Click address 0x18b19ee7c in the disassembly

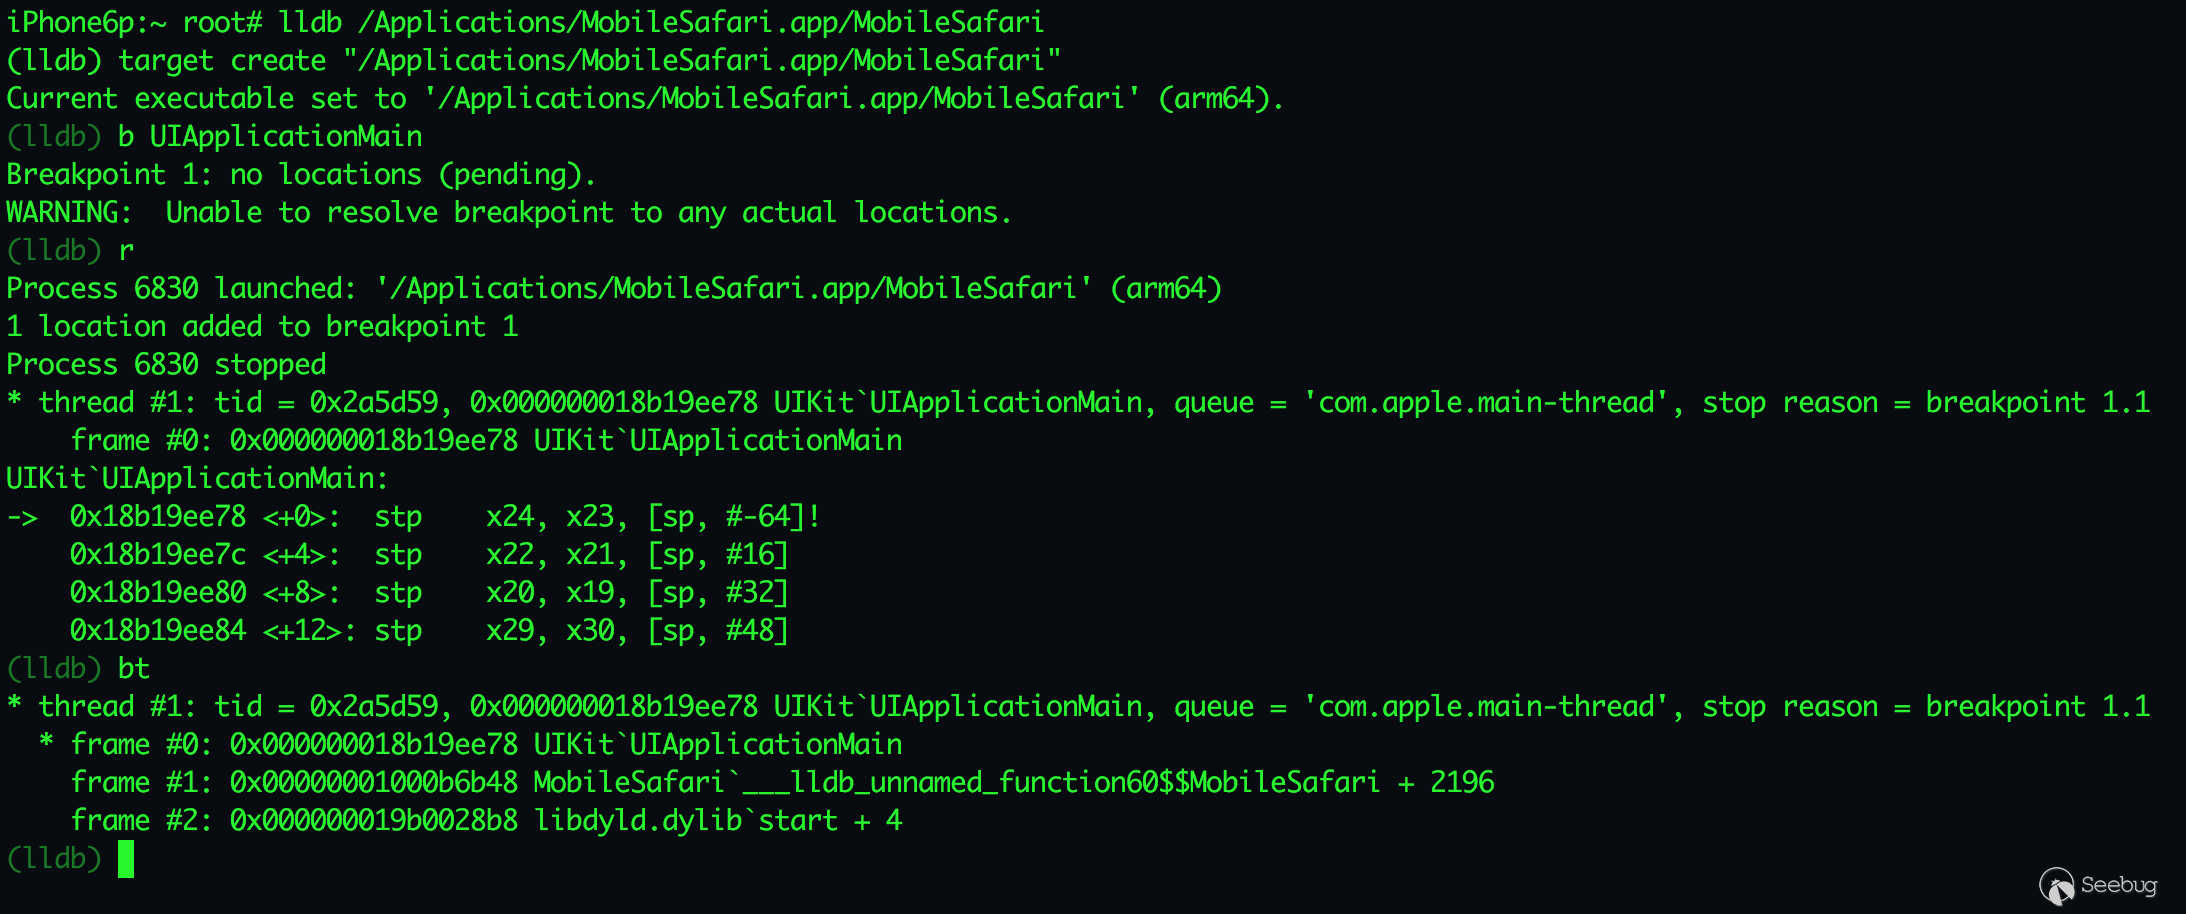[158, 555]
